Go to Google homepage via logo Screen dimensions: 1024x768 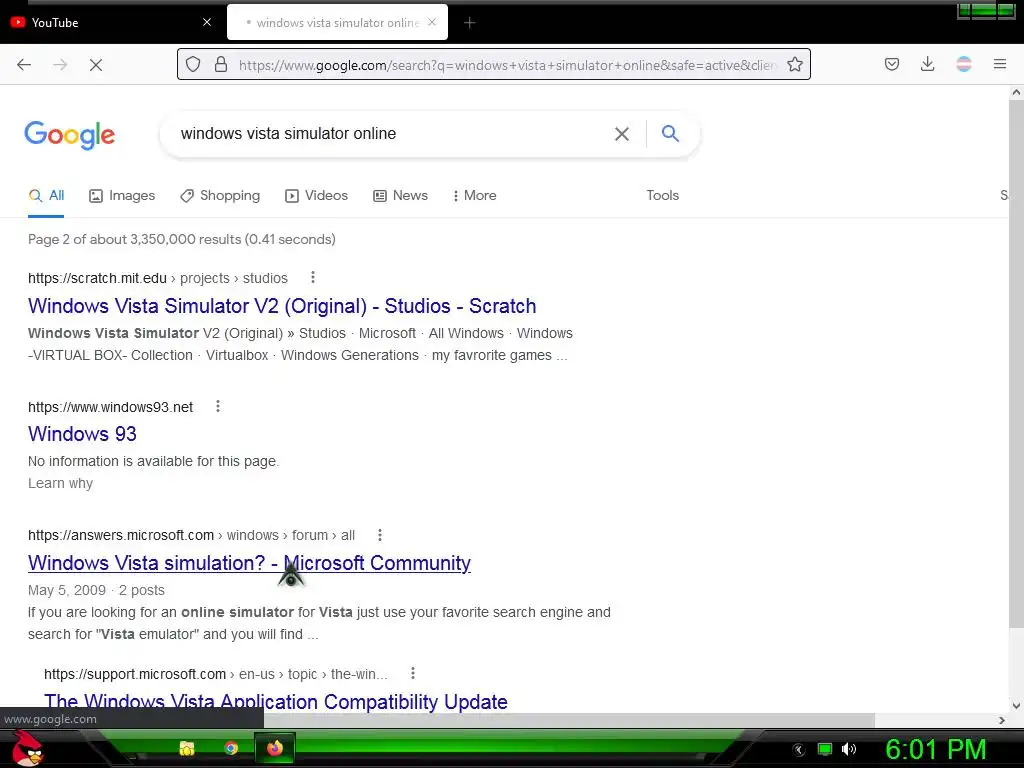tap(70, 135)
